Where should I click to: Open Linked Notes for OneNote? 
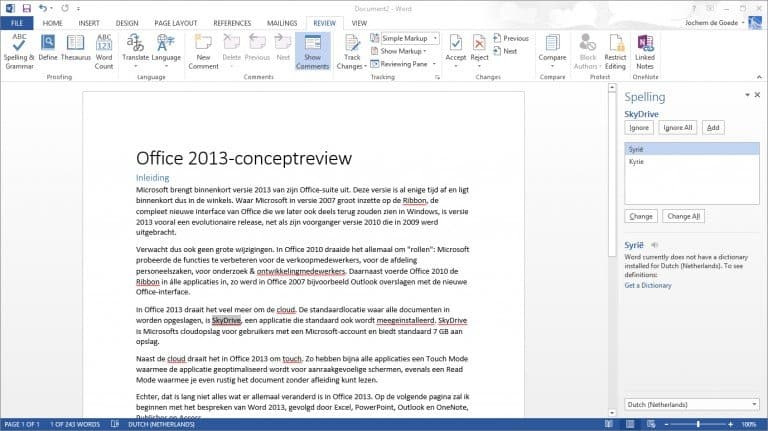pyautogui.click(x=645, y=51)
